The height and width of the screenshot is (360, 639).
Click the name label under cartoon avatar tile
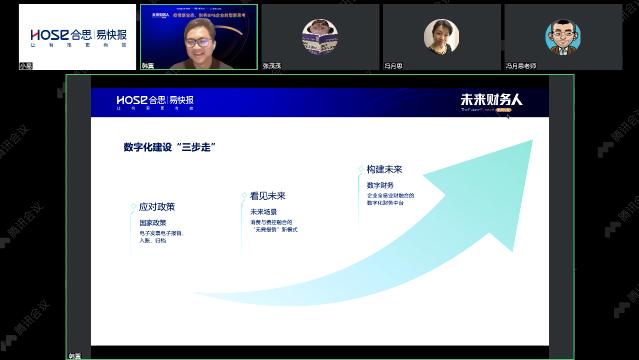click(x=521, y=66)
